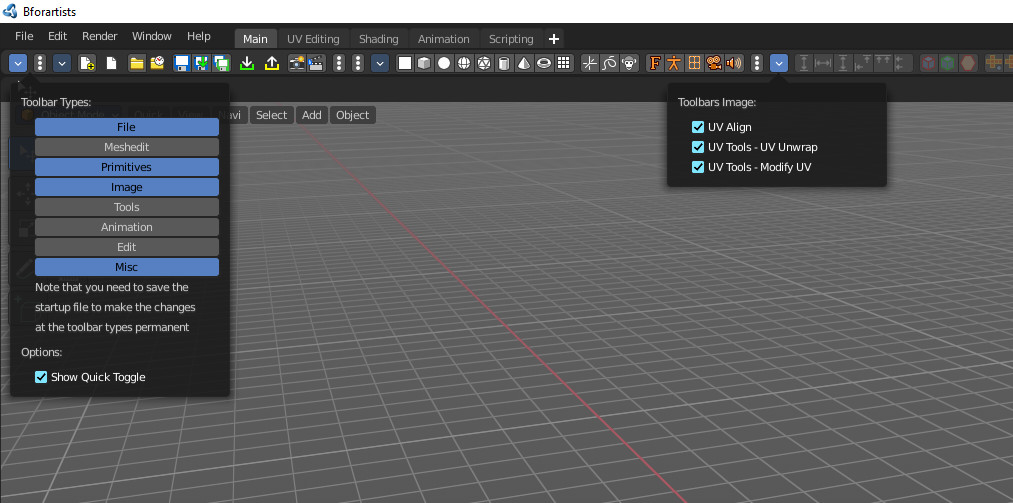Open the Render menu

[x=99, y=36]
